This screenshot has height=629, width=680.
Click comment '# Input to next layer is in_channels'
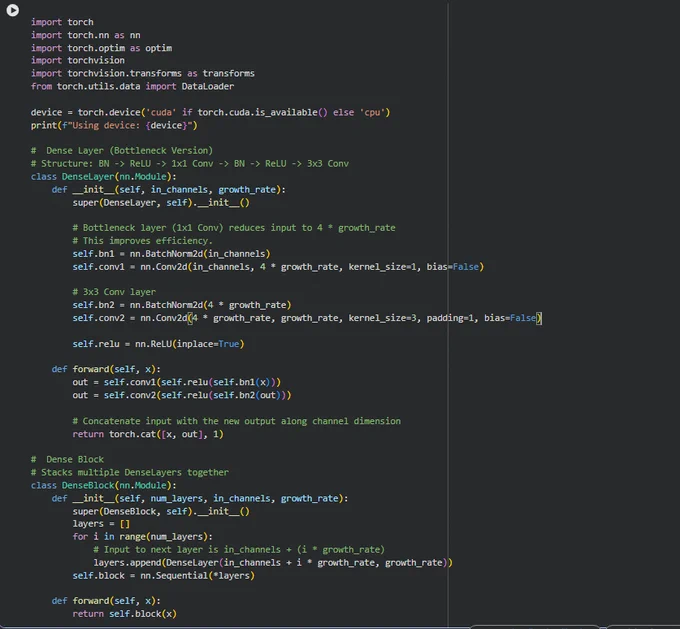point(239,550)
